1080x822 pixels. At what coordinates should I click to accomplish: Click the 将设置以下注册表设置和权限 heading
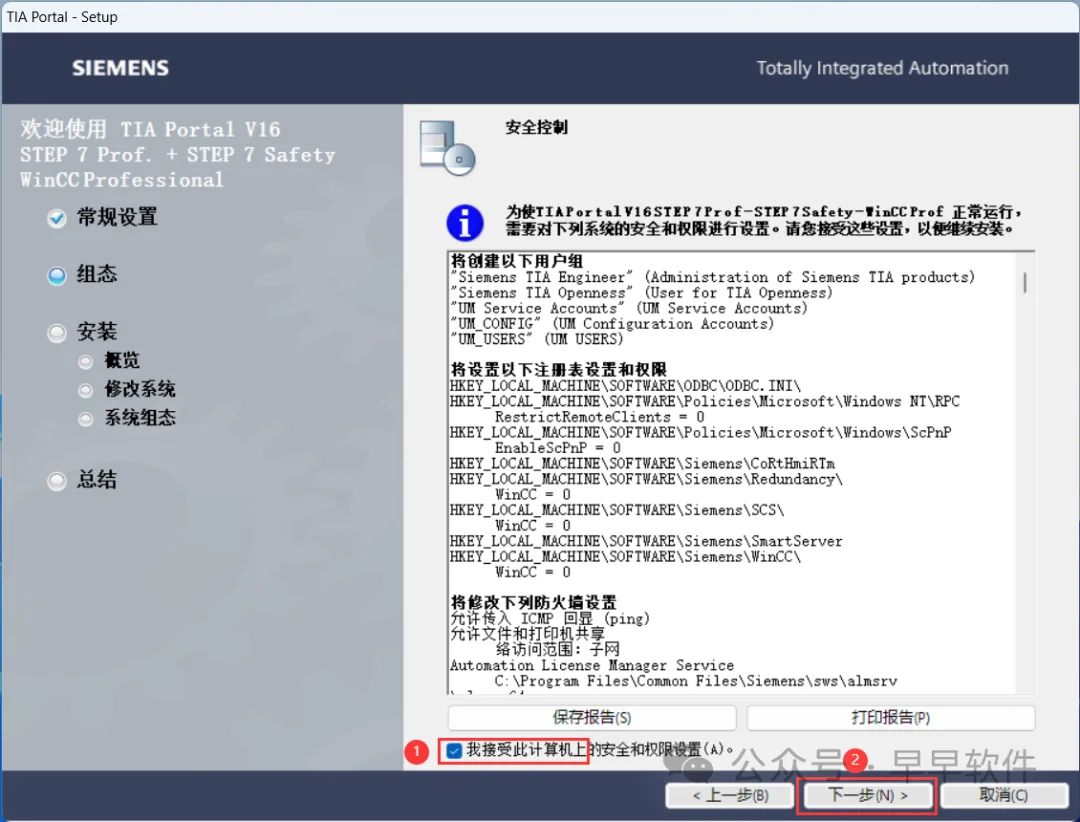[x=559, y=369]
